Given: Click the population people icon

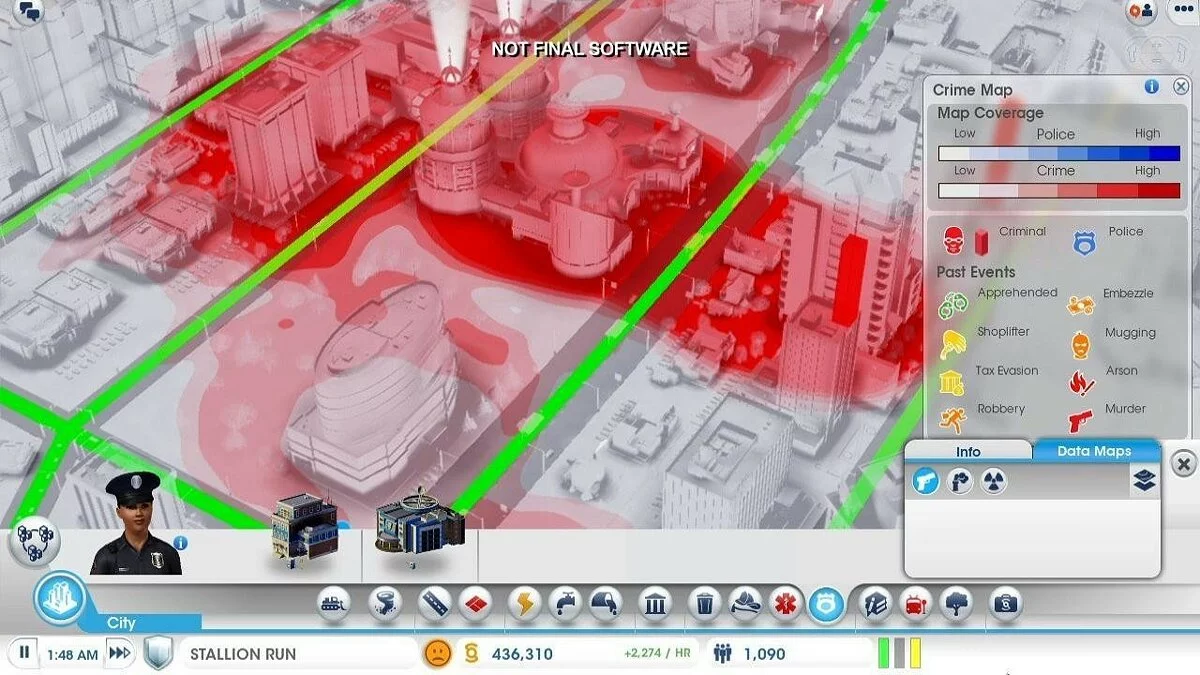Looking at the screenshot, I should [723, 654].
